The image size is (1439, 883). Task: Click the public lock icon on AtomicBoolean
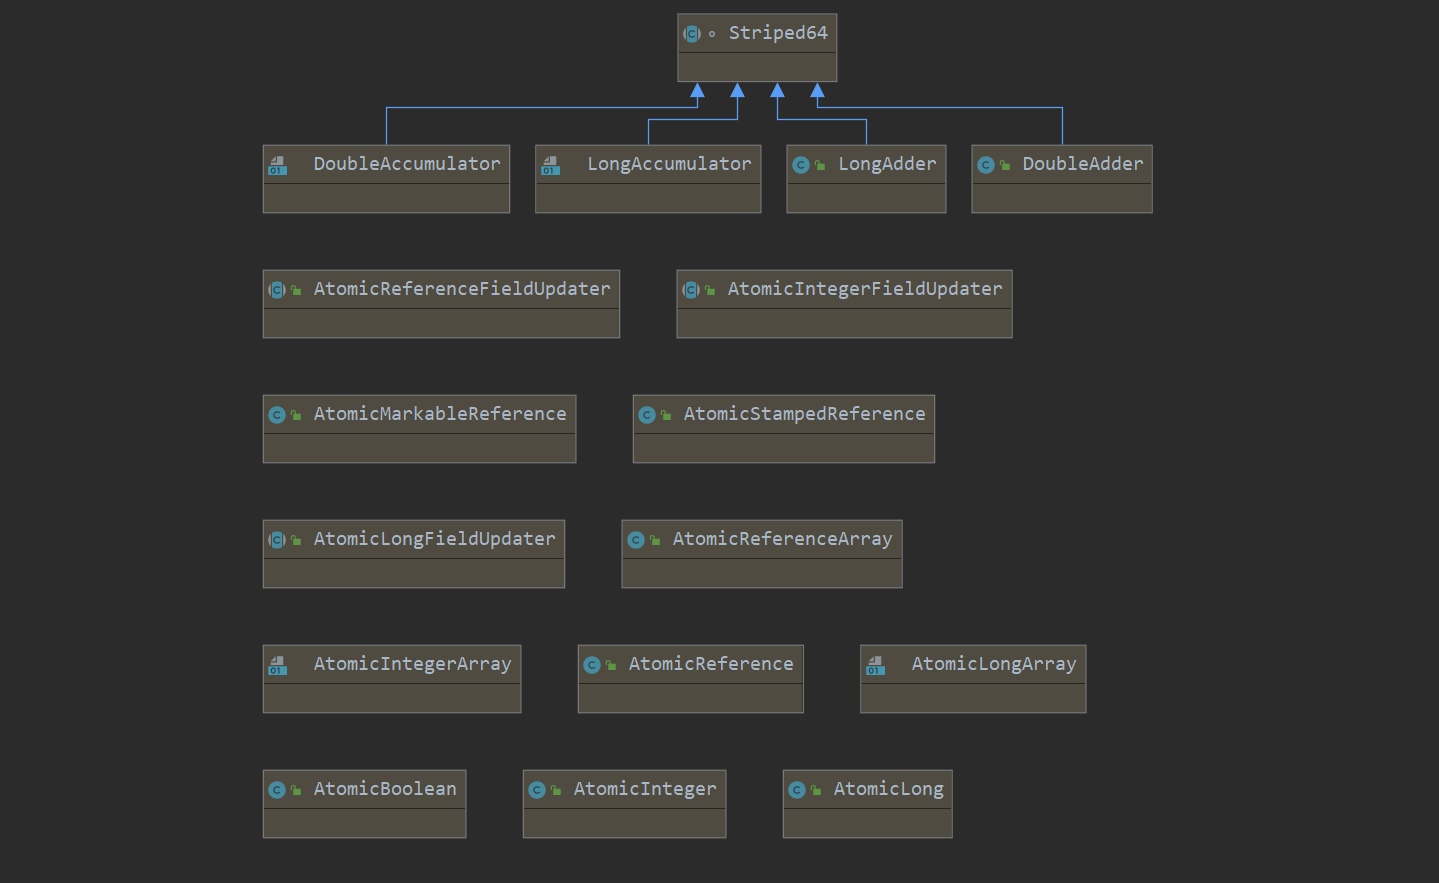tap(296, 790)
